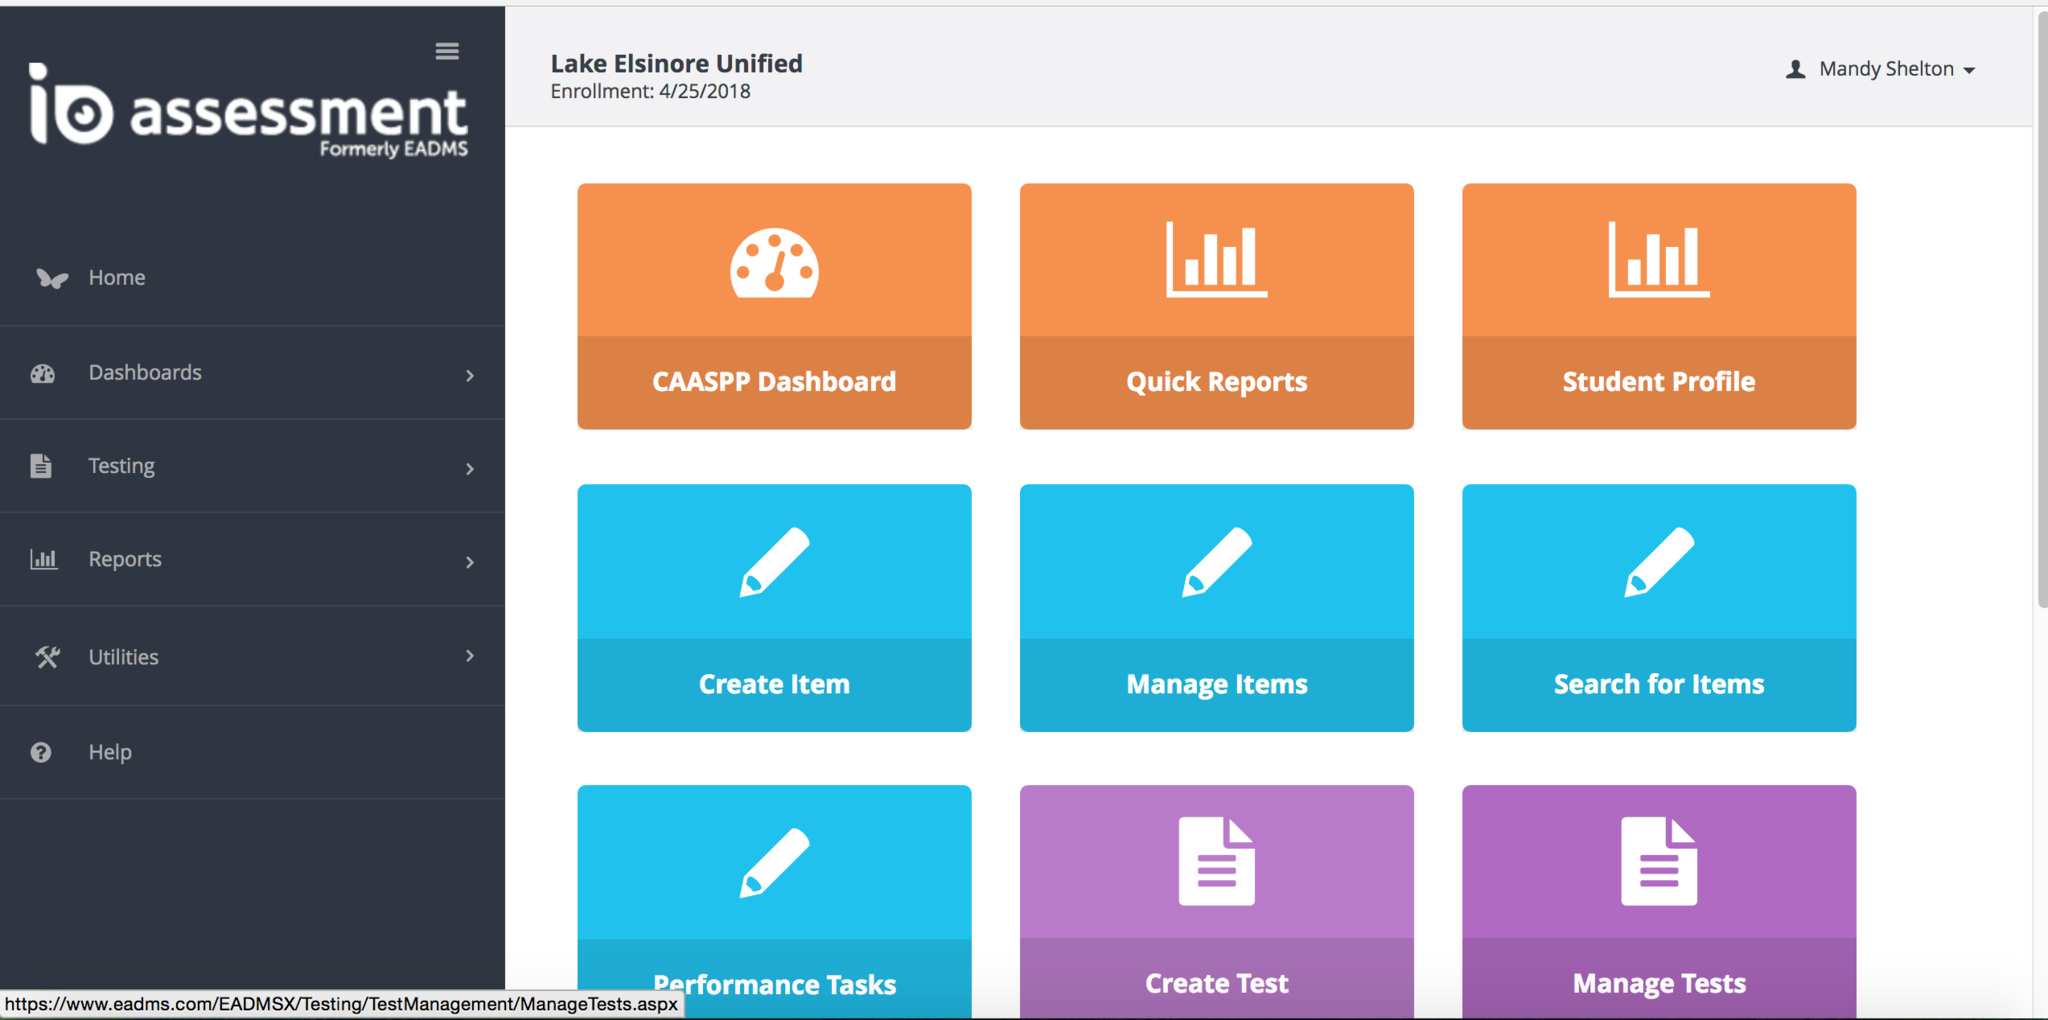The image size is (2048, 1020).
Task: Expand the Reports submenu chevron
Action: click(469, 562)
